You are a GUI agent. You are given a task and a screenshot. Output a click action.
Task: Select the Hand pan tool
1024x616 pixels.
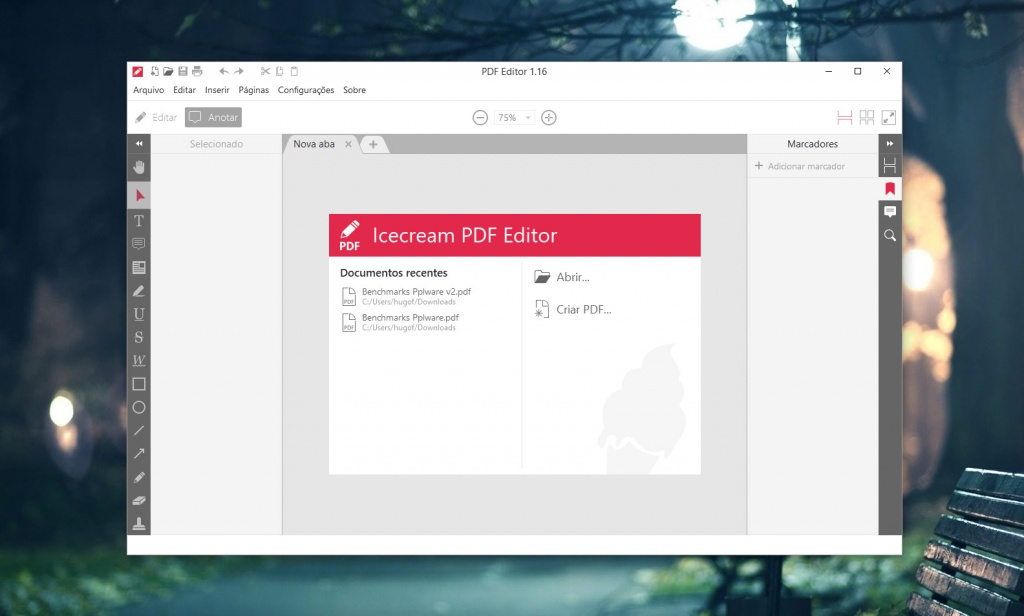(x=139, y=167)
